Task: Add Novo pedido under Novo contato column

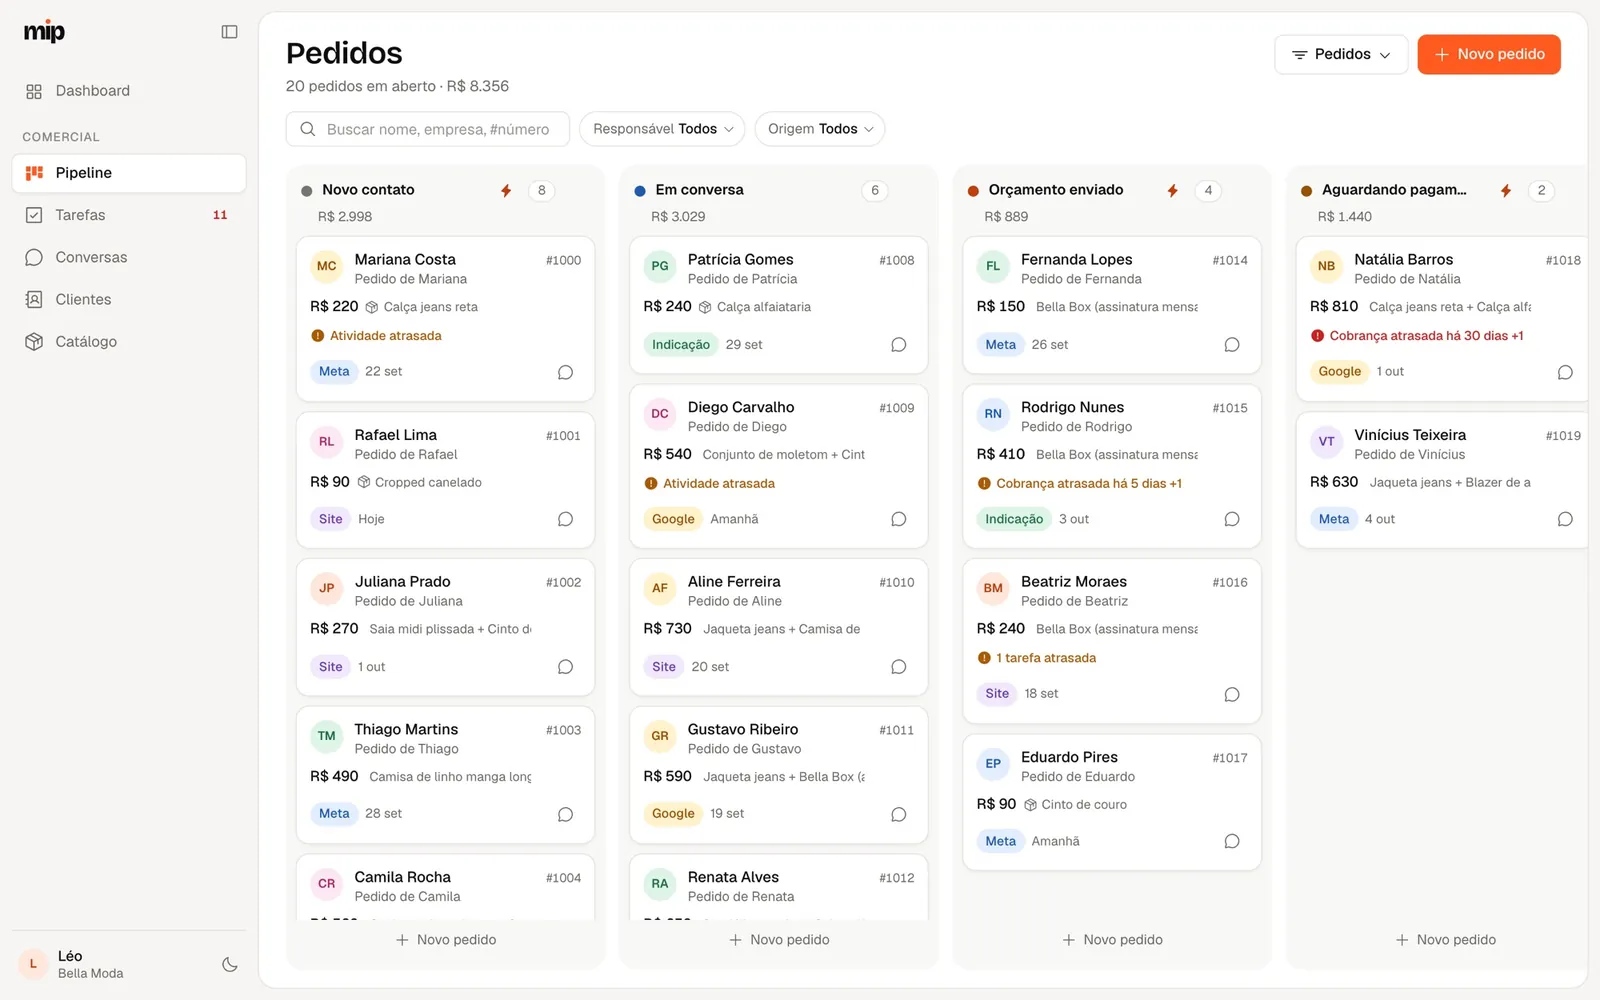Action: 446,940
